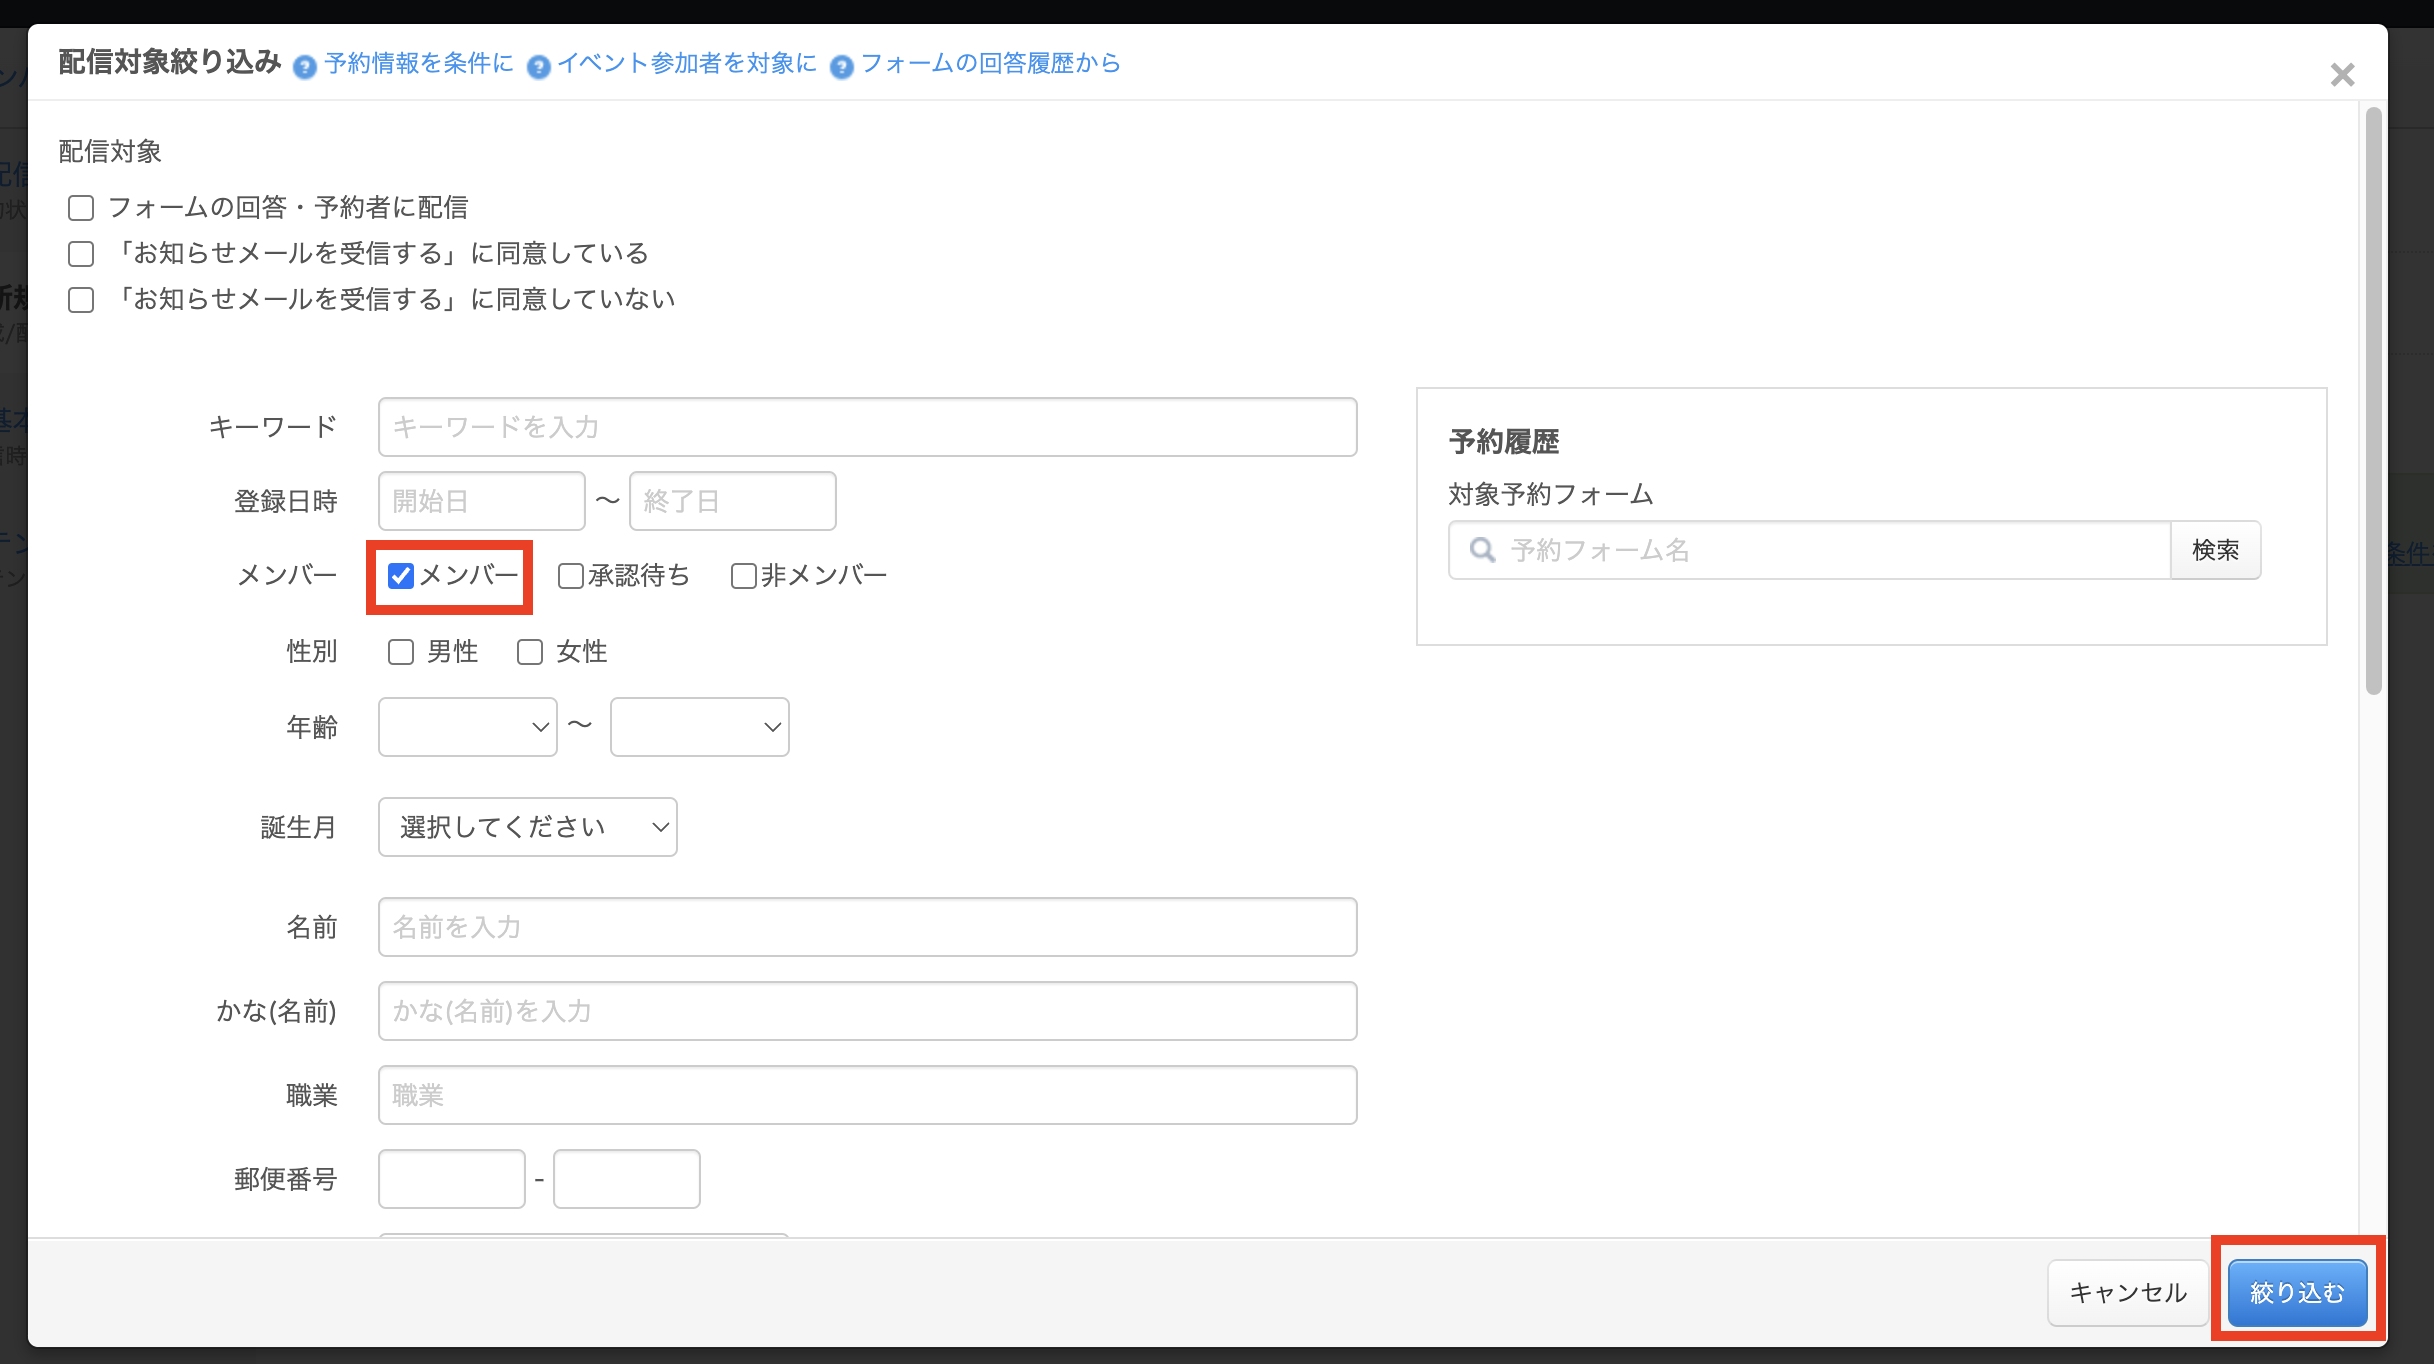Uncheck the メンバー checkbox
The image size is (2434, 1364).
(401, 576)
